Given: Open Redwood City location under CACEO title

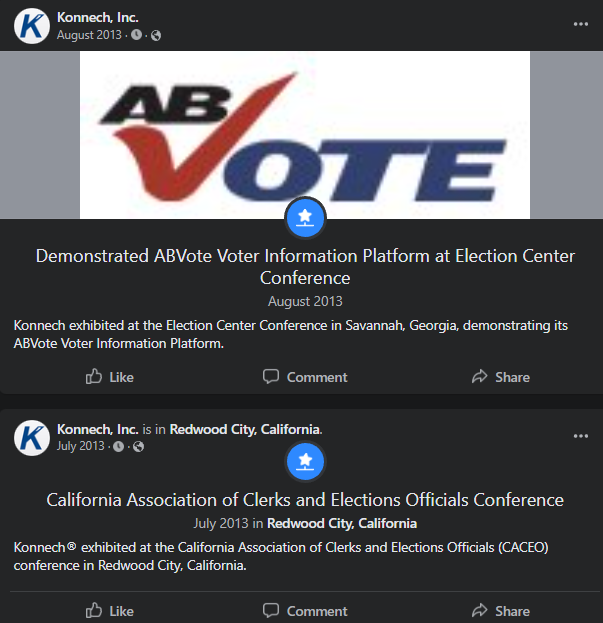Looking at the screenshot, I should click(x=342, y=523).
